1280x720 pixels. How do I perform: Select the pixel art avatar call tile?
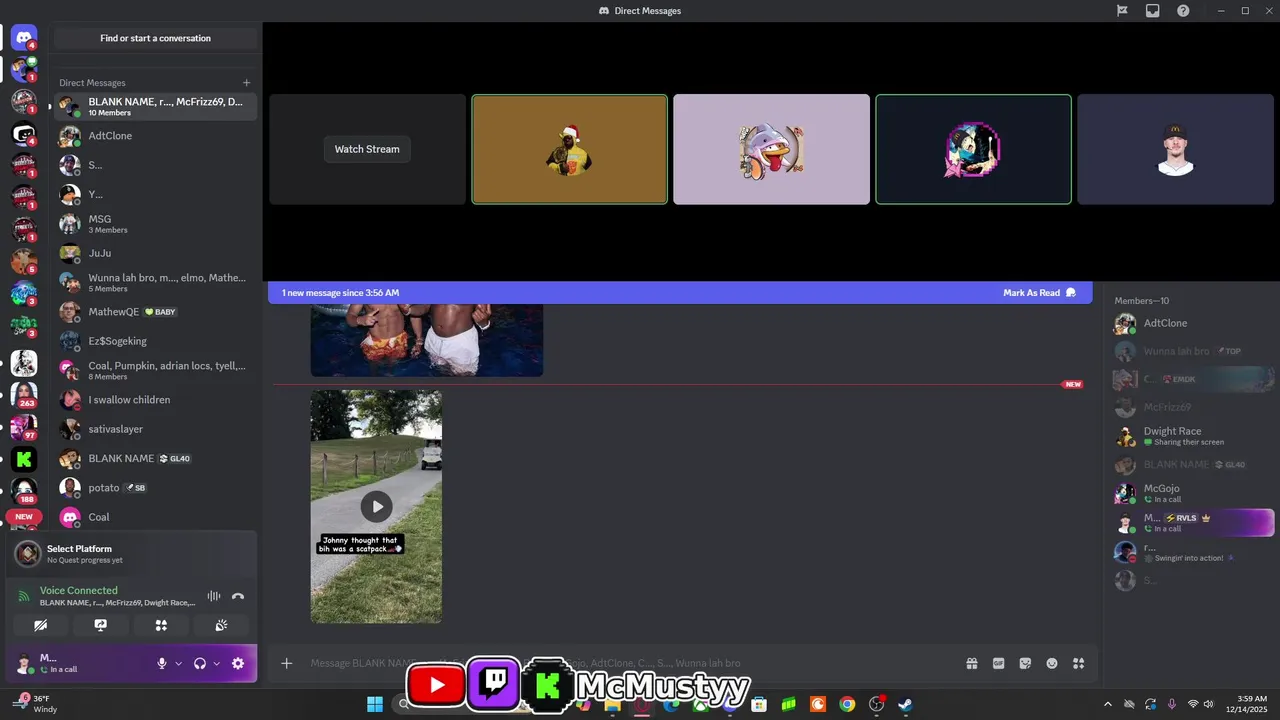(973, 149)
